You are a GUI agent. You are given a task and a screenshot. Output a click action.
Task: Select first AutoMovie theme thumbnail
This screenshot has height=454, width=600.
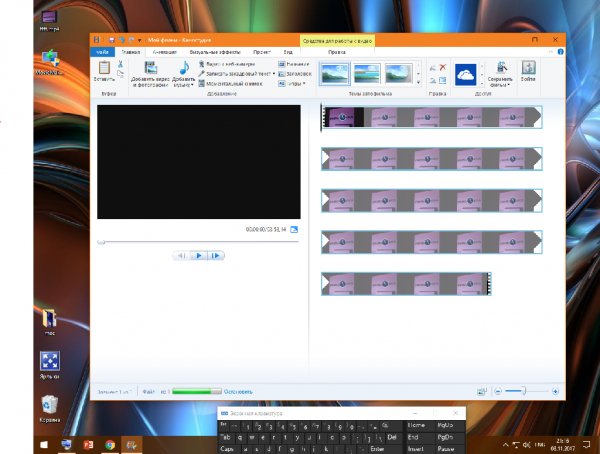(x=334, y=74)
